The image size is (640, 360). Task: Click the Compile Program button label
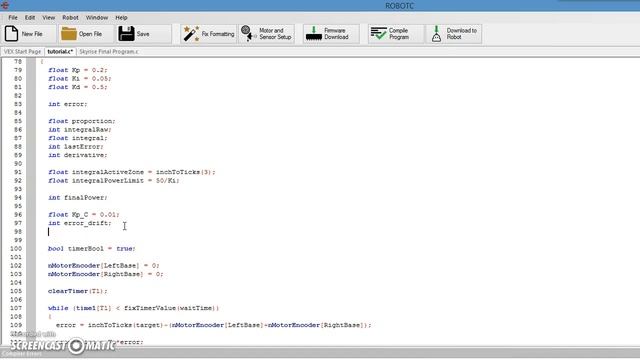pyautogui.click(x=399, y=33)
